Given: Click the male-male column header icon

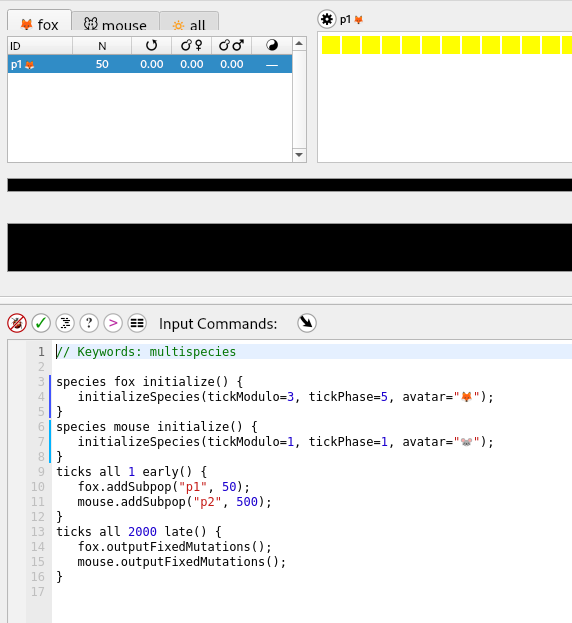Looking at the screenshot, I should pyautogui.click(x=232, y=46).
